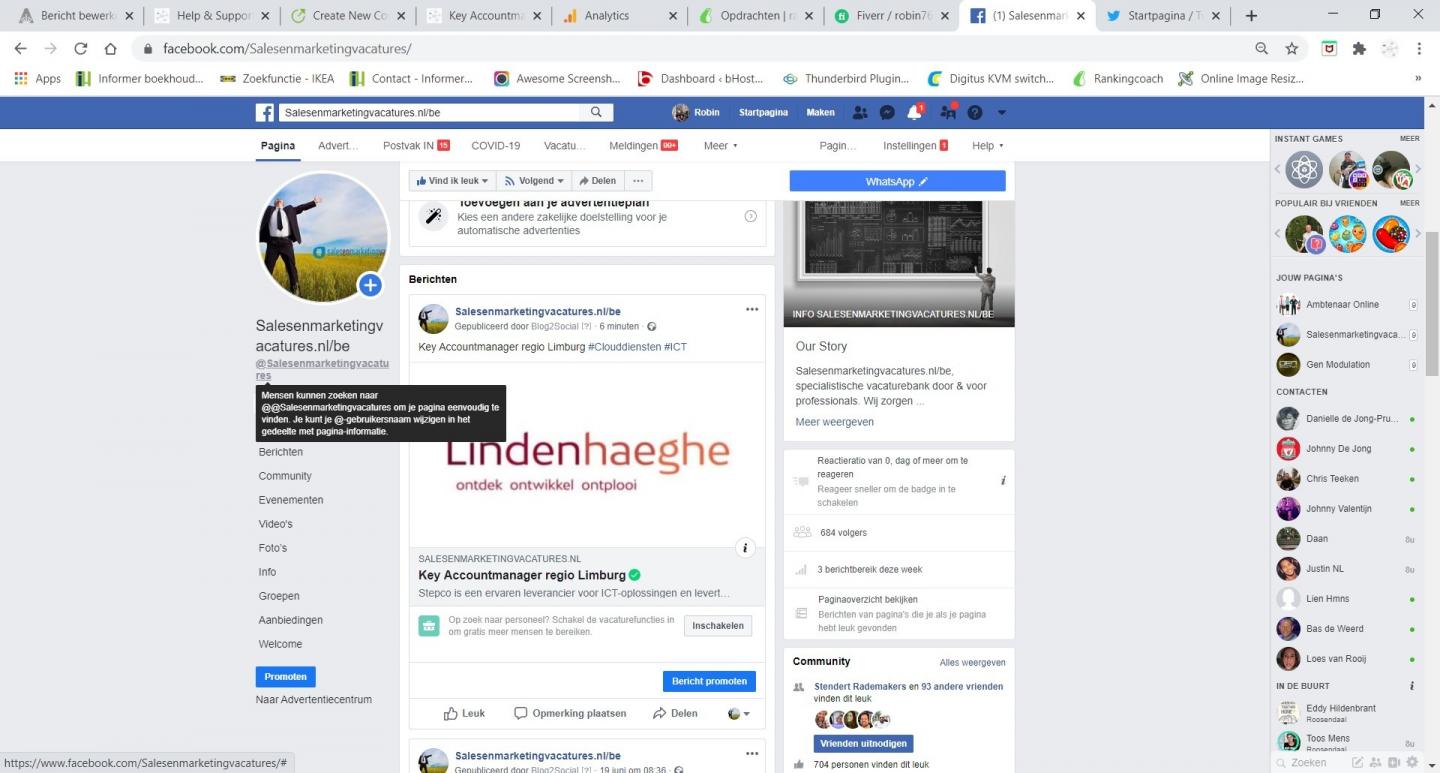The height and width of the screenshot is (773, 1440).
Task: Open a new Chrome tab with plus
Action: [x=1251, y=16]
